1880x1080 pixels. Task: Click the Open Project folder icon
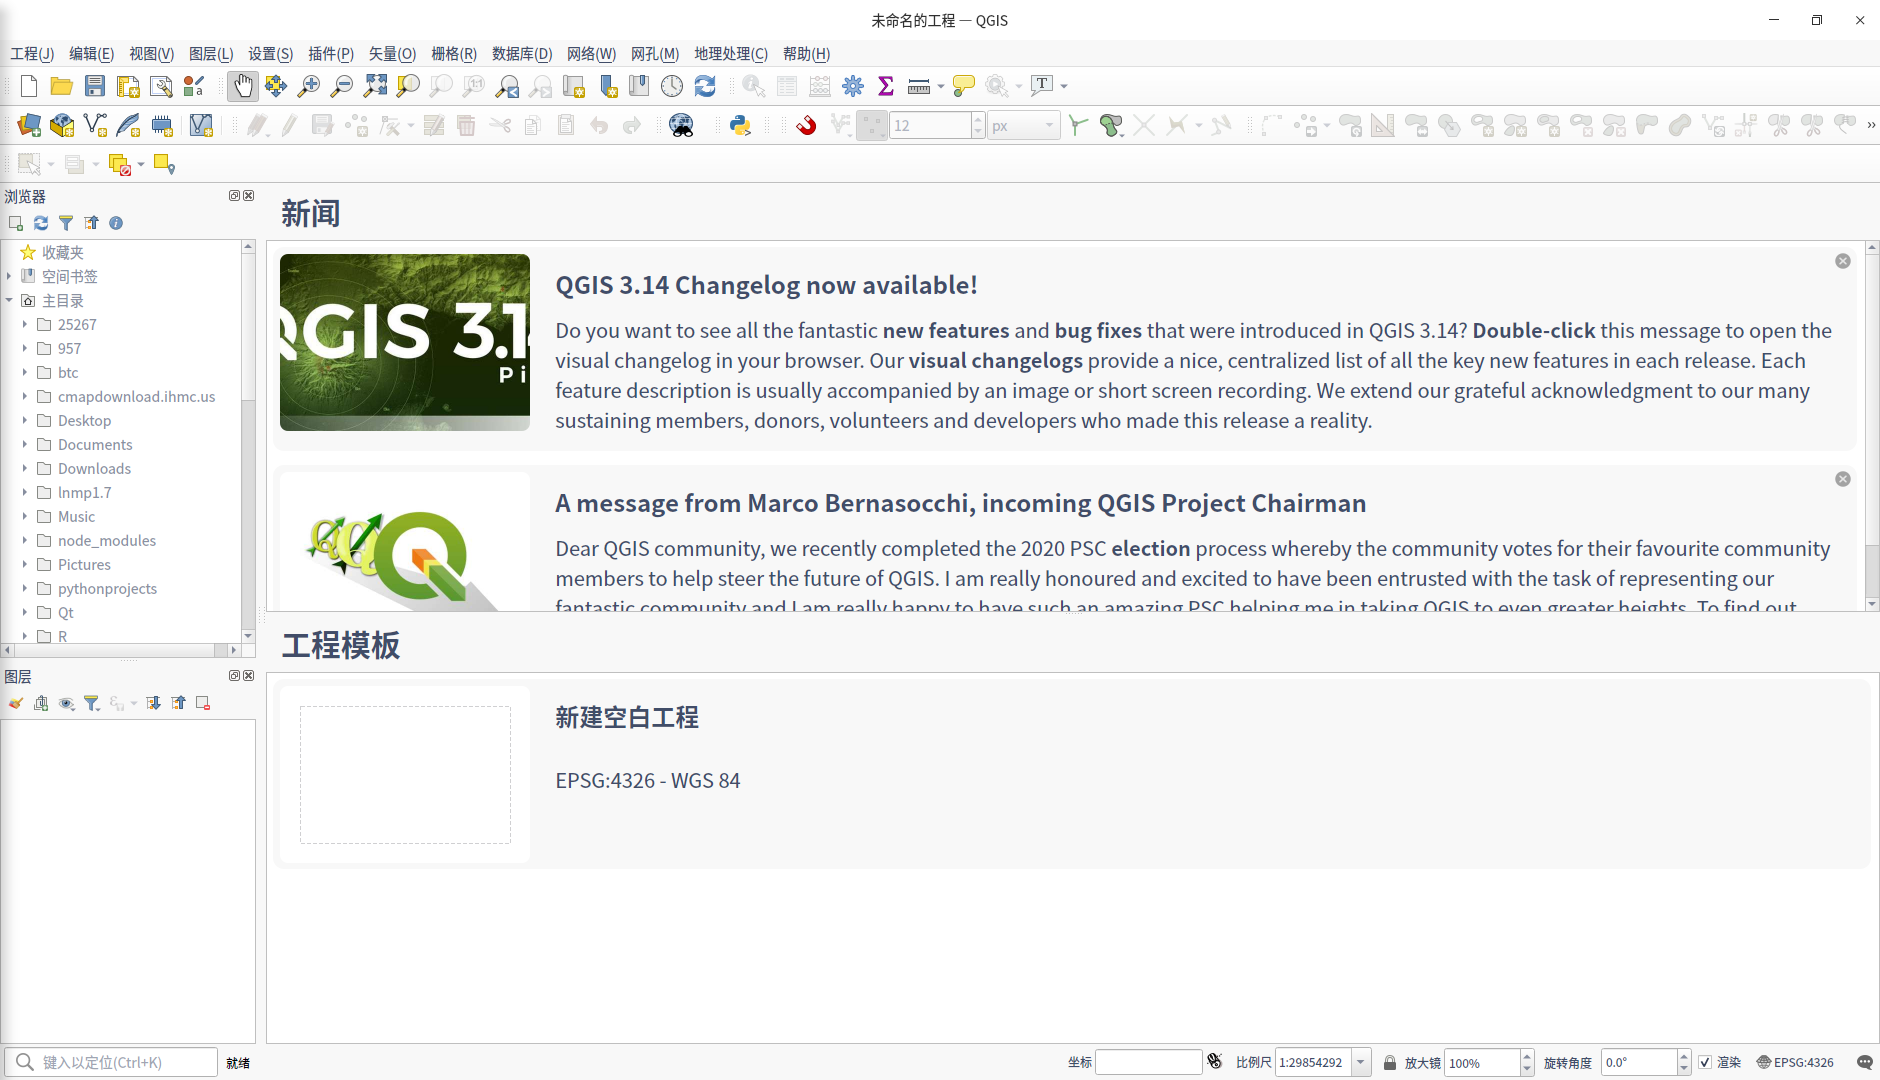(x=62, y=86)
